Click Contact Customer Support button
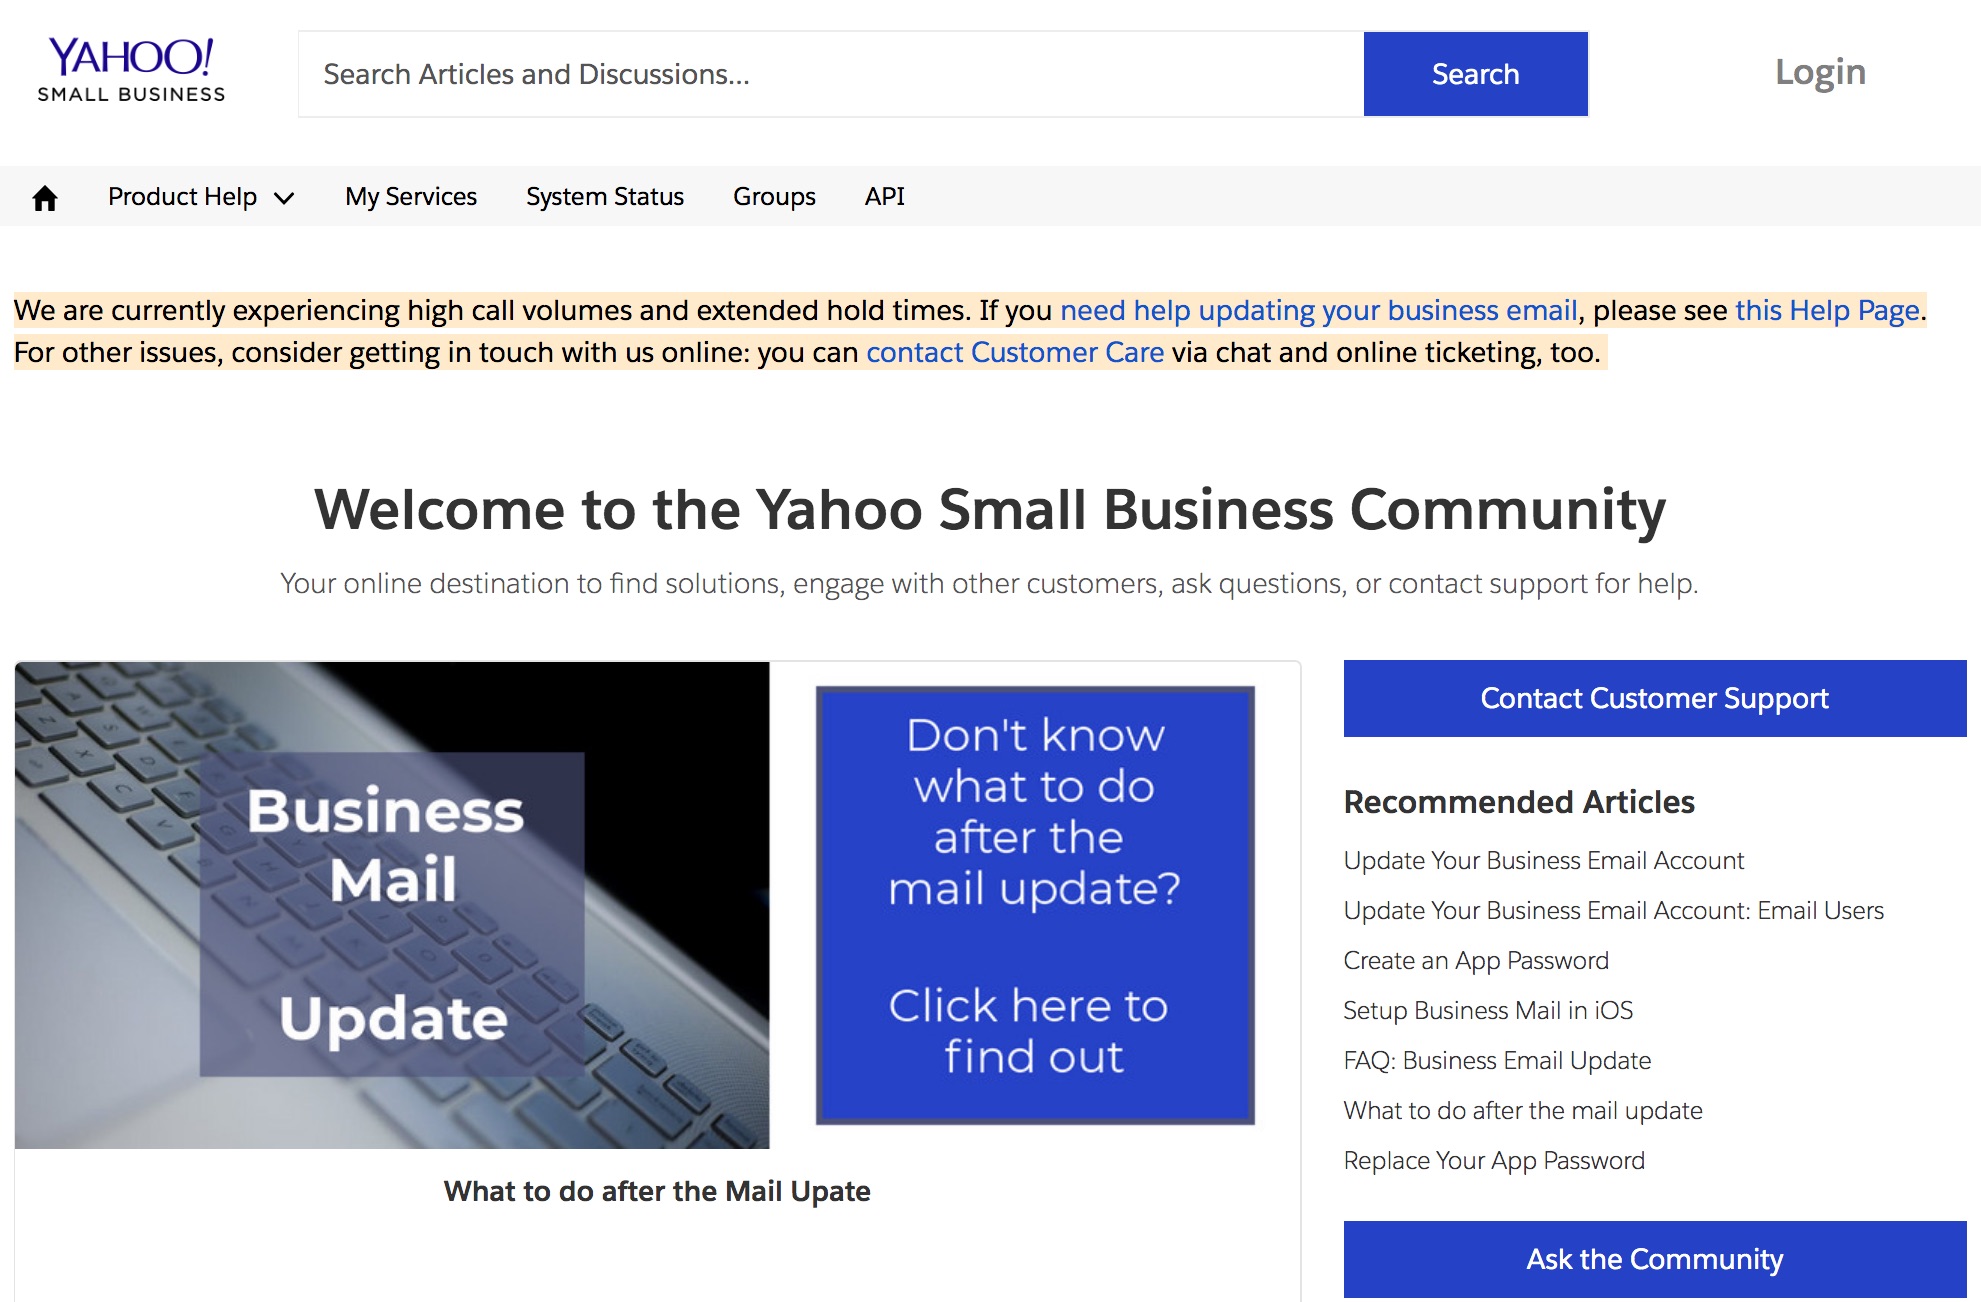The image size is (1981, 1302). 1654,698
